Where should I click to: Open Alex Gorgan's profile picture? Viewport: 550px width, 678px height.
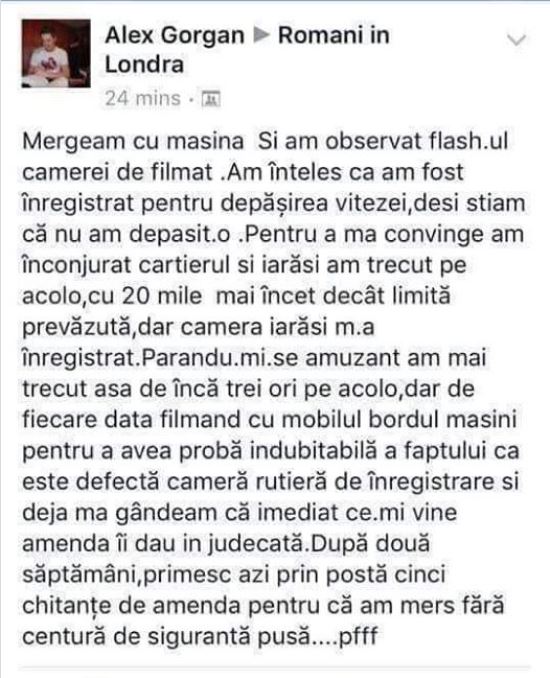tap(56, 53)
